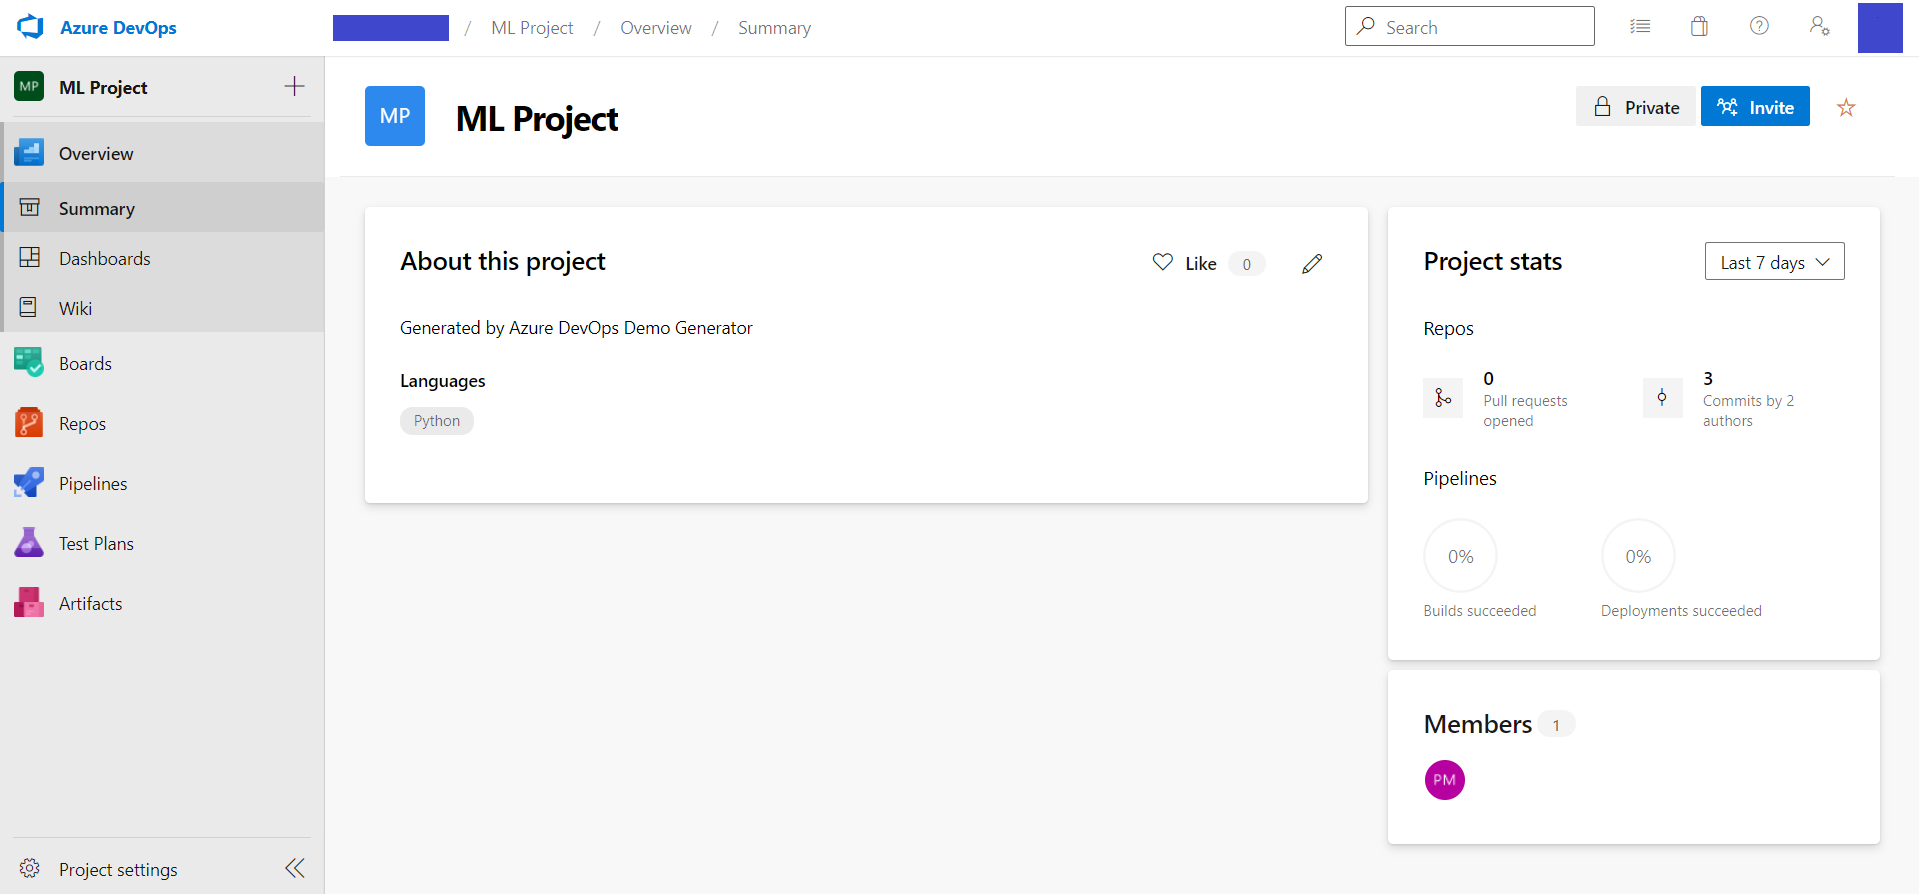The height and width of the screenshot is (894, 1919).
Task: Click Pull requests opened text
Action: pos(1525,410)
